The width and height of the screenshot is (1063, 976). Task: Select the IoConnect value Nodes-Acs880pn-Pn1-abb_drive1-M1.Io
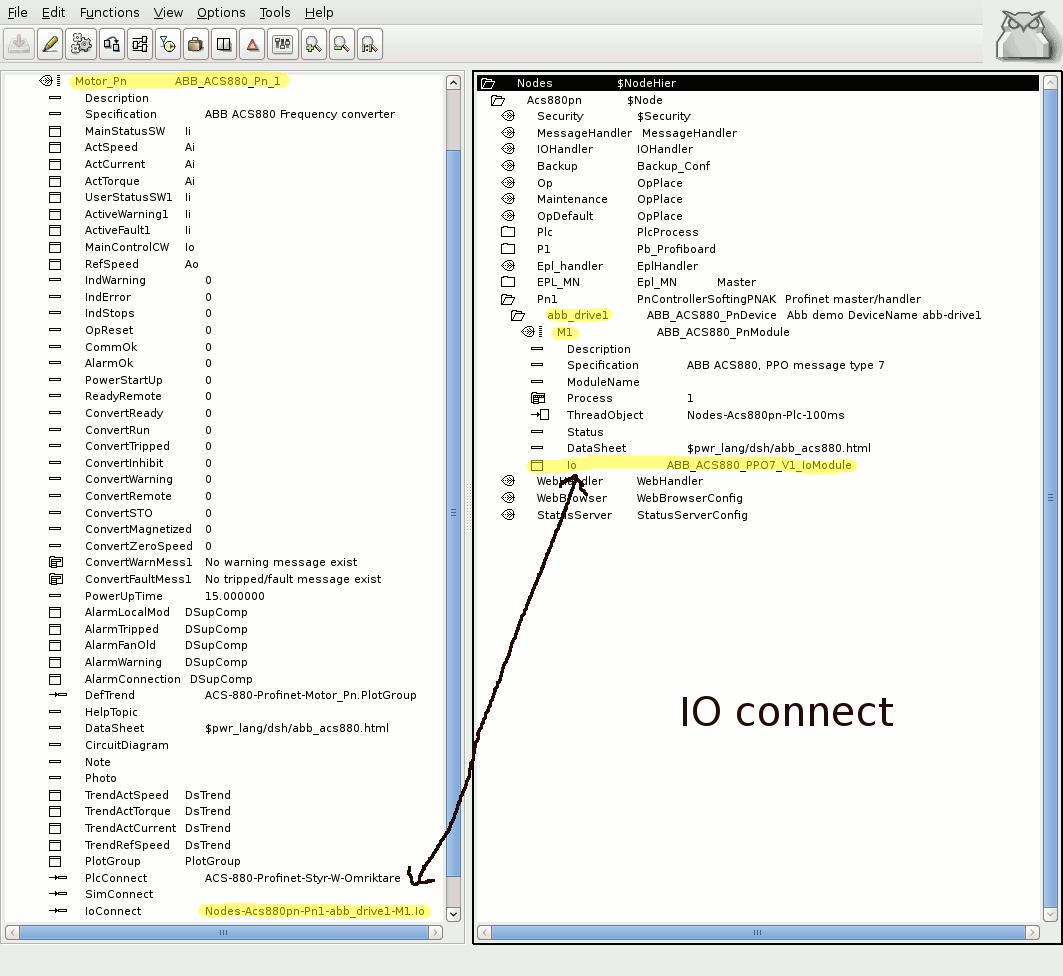315,911
